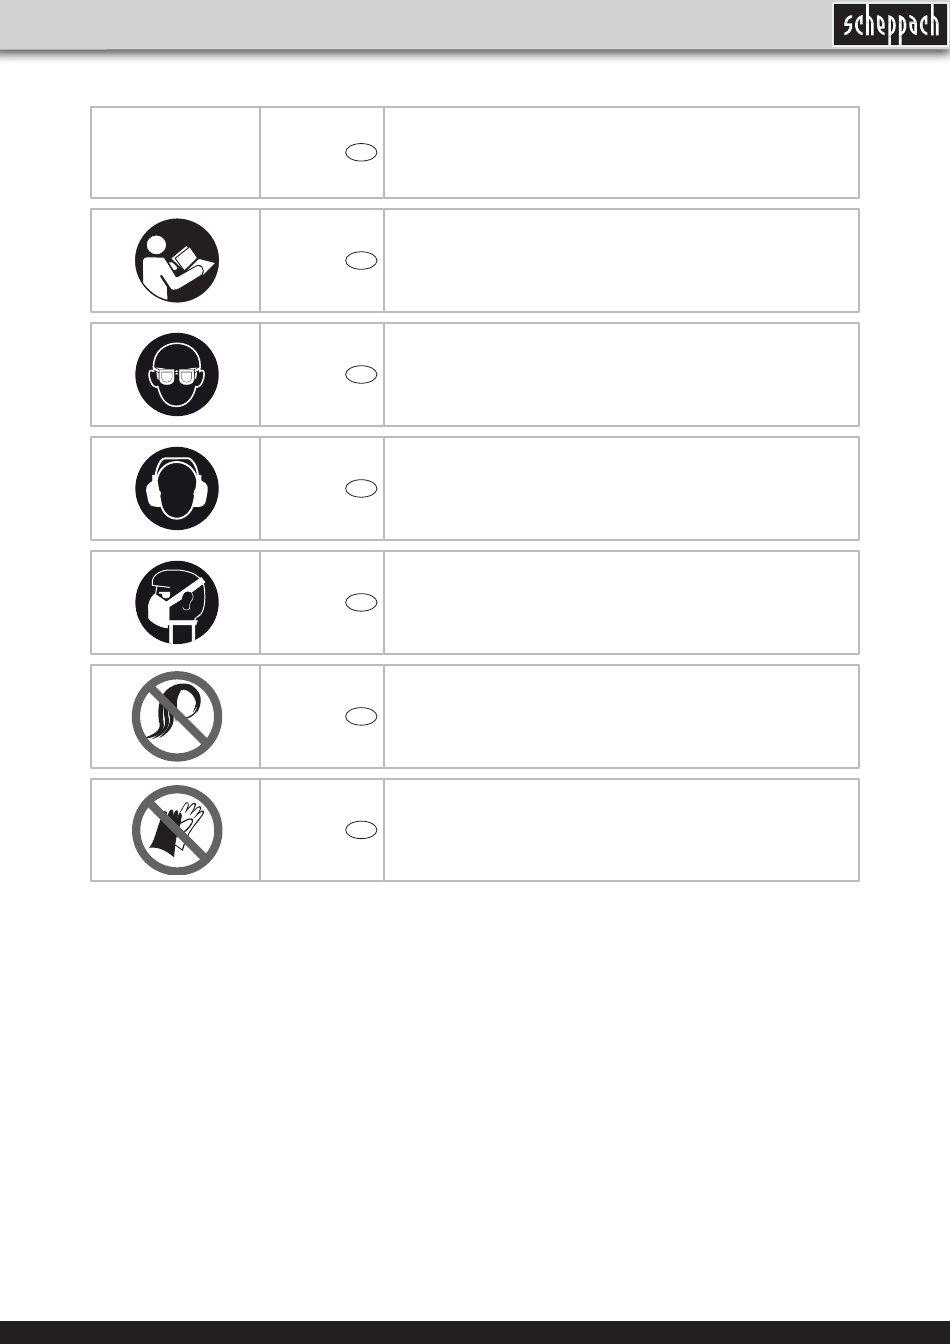Image resolution: width=950 pixels, height=1344 pixels.
Task: Click the oval beside the manual symbol
Action: (361, 261)
